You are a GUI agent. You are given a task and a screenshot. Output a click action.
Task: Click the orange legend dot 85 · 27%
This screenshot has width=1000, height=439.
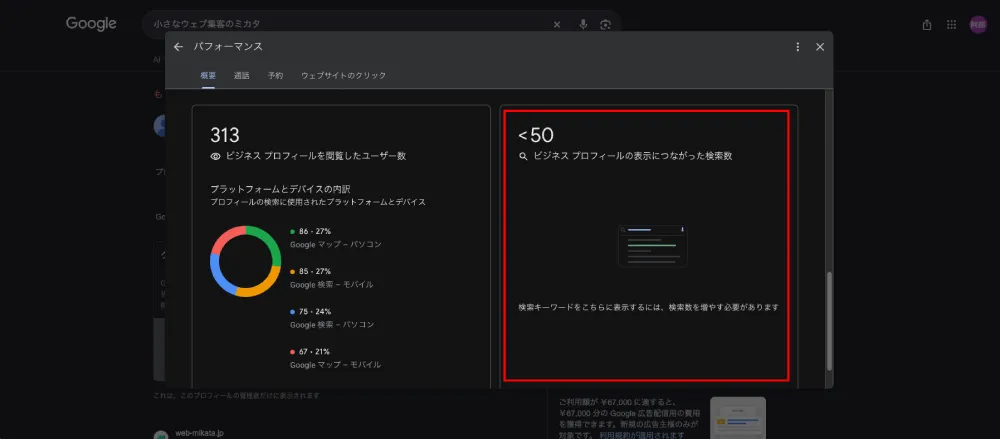(293, 272)
